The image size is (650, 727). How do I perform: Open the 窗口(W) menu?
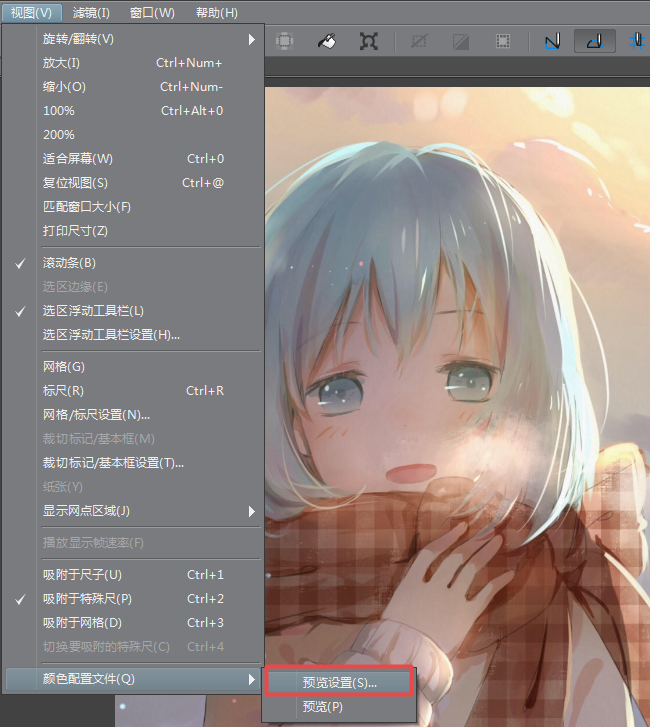152,13
